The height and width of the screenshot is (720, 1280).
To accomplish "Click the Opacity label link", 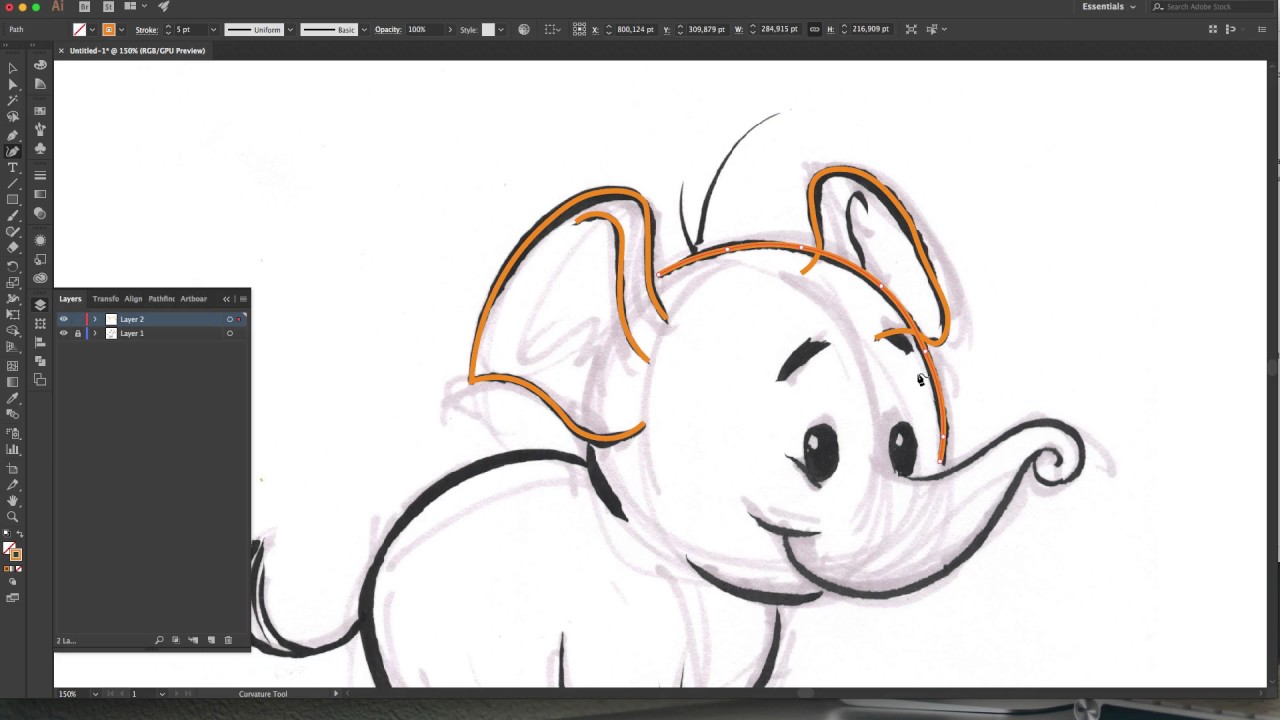I will pyautogui.click(x=388, y=29).
